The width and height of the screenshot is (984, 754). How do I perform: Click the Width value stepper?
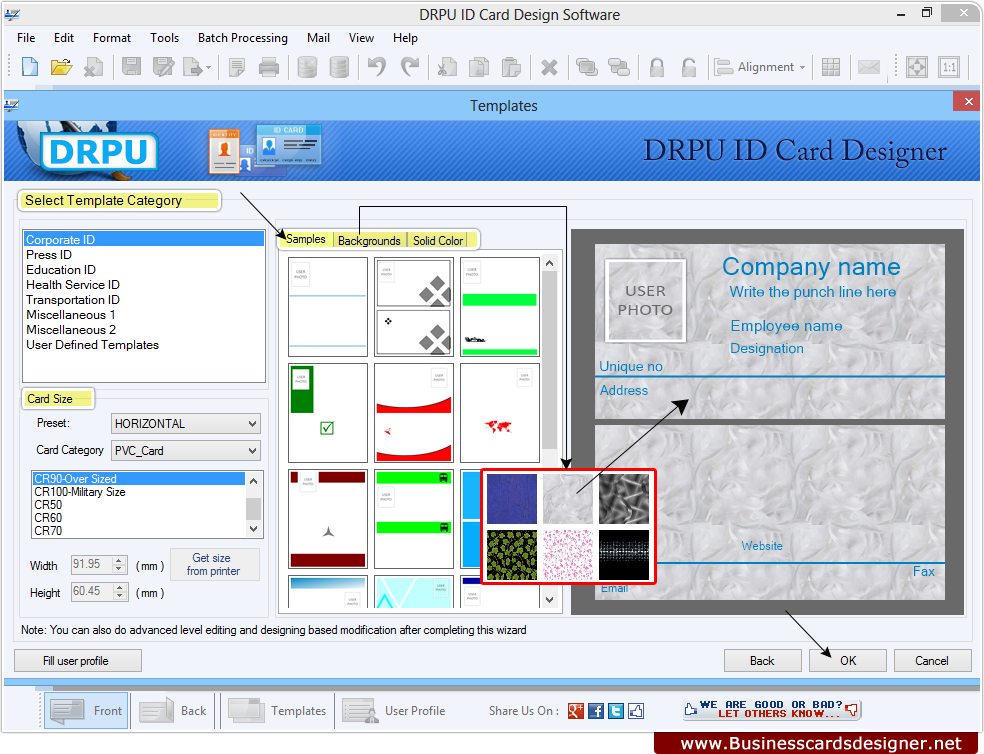119,564
